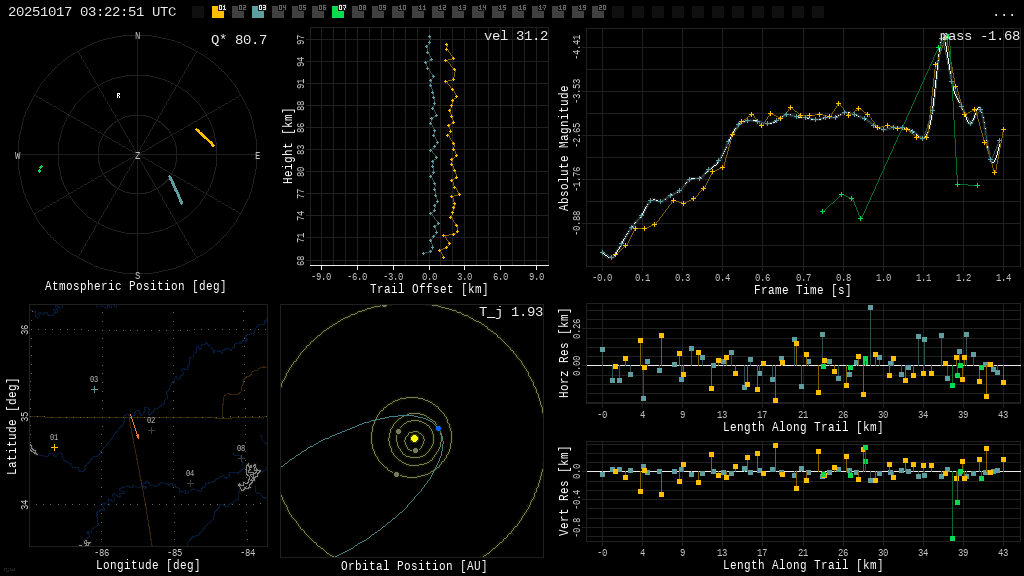Click station 01 marker on the map
Viewport: 1024px width, 576px height.
pos(55,447)
